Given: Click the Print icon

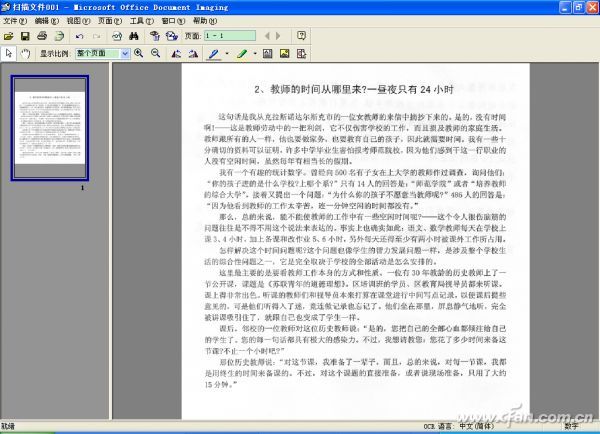Looking at the screenshot, I should click(42, 36).
